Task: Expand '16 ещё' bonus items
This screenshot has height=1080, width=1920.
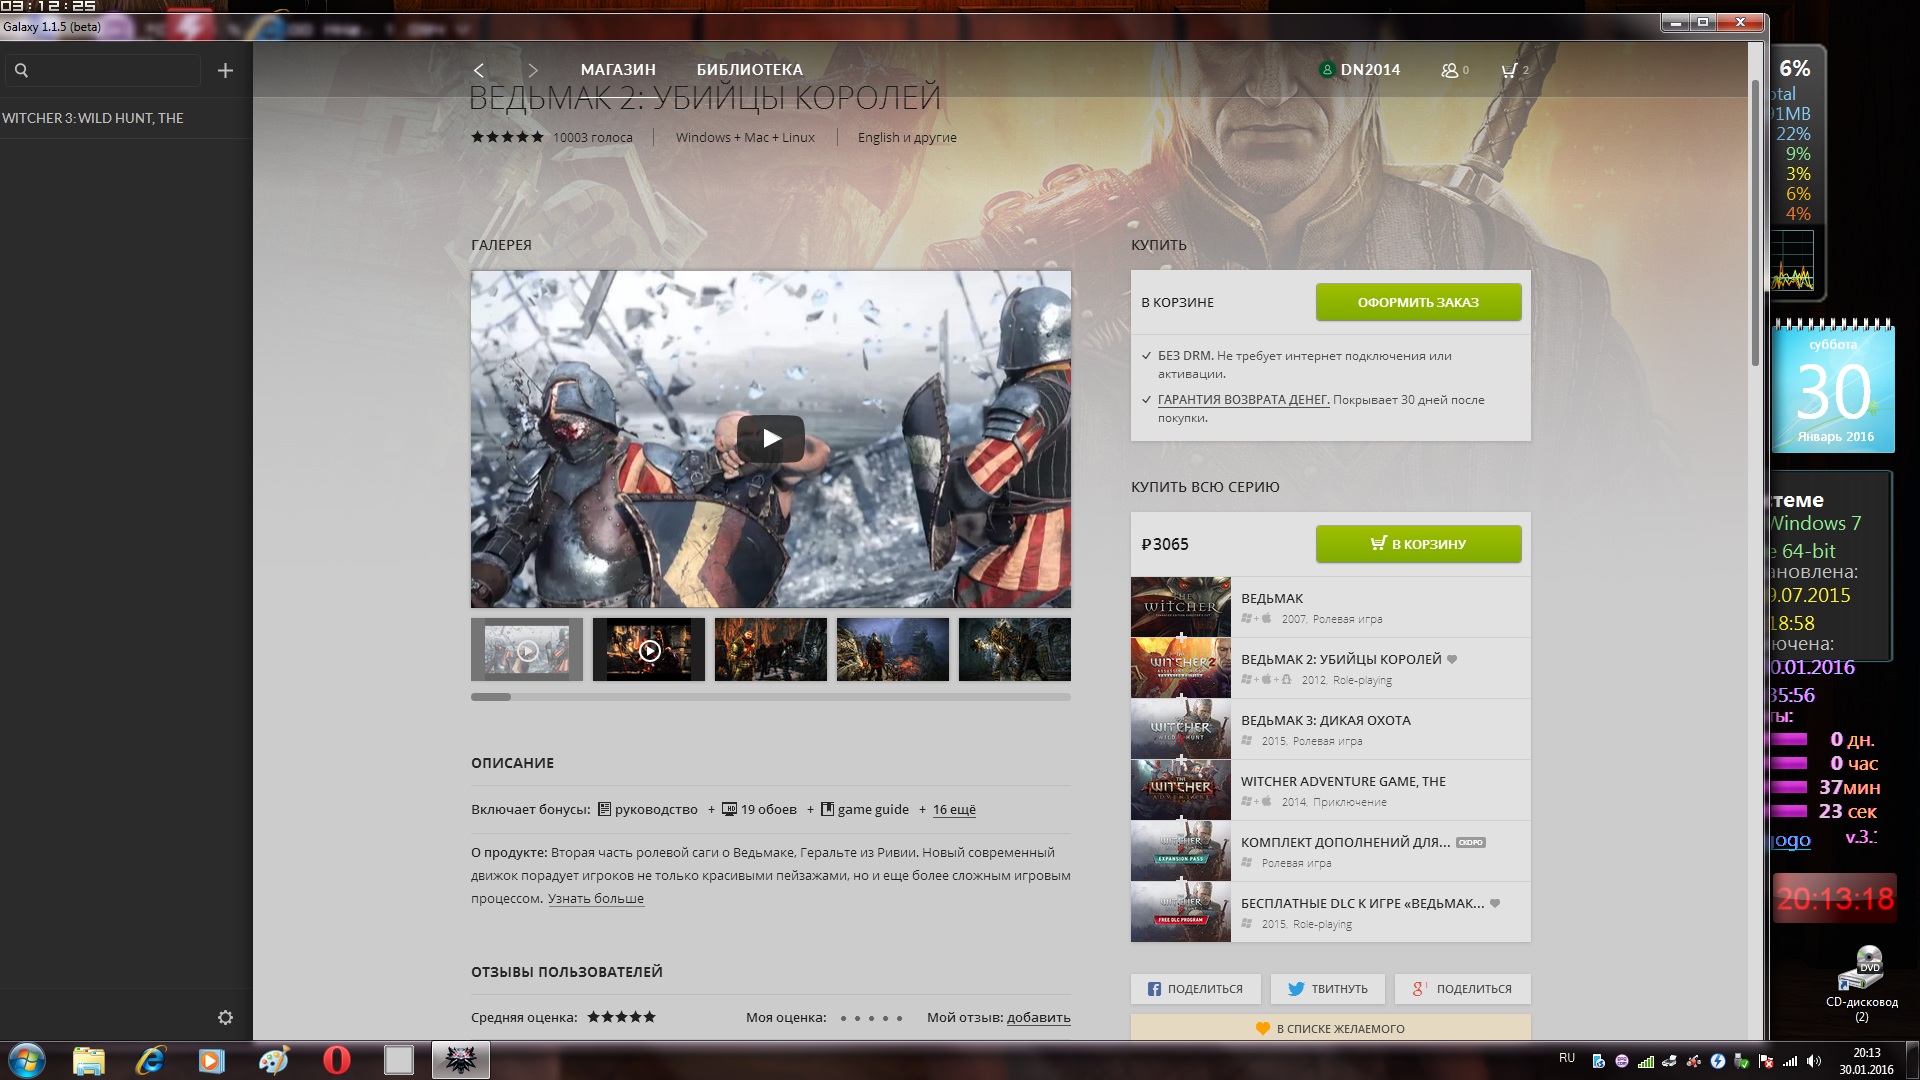Action: (x=954, y=810)
